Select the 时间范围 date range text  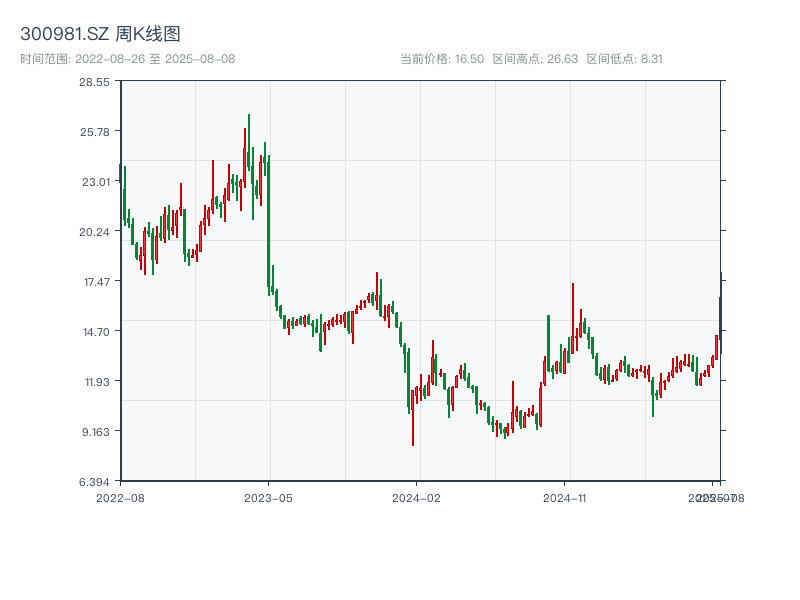127,59
